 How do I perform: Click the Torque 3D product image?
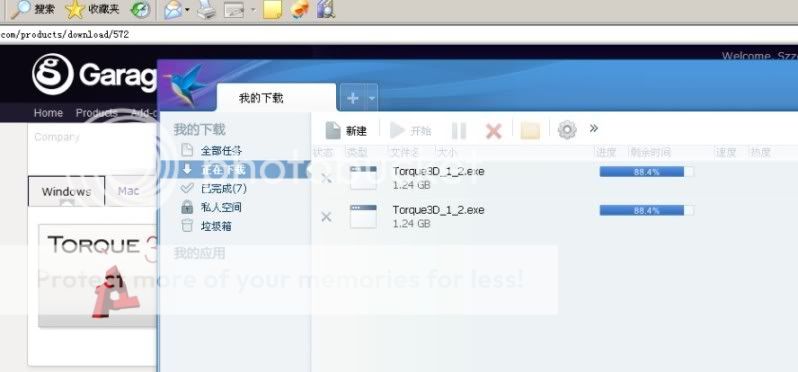tap(98, 275)
